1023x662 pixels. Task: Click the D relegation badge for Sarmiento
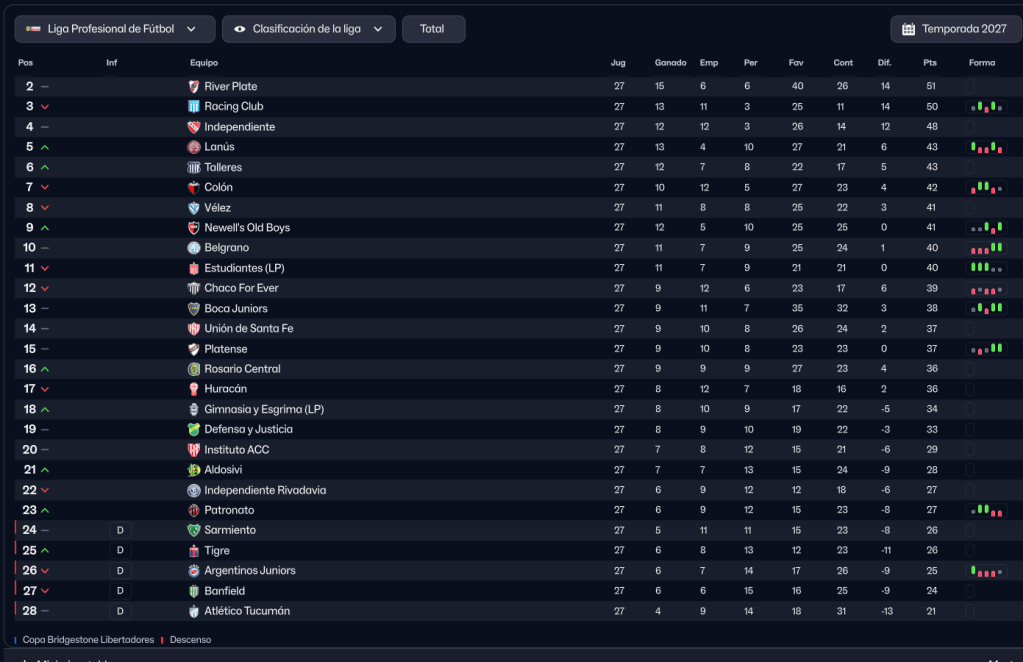click(120, 530)
